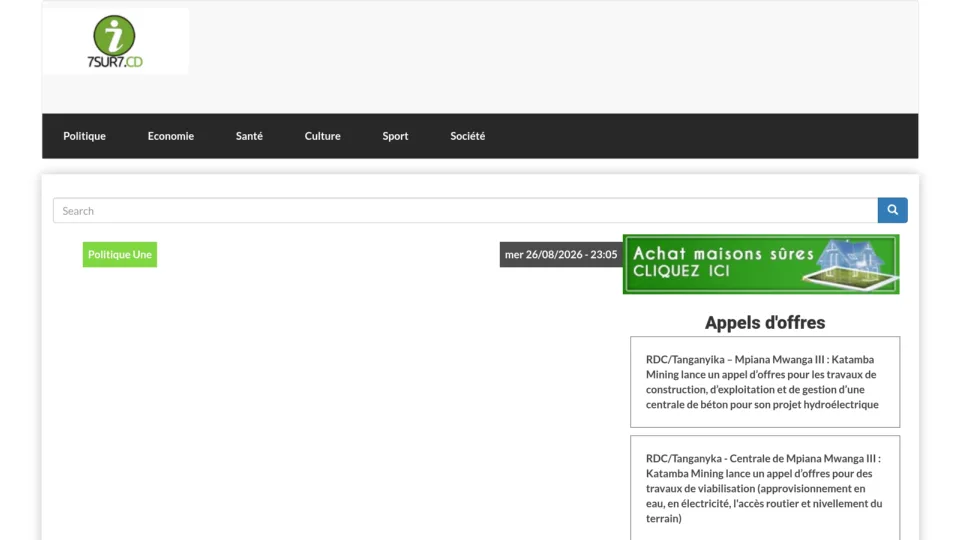
Task: Open the Société section
Action: click(x=468, y=136)
